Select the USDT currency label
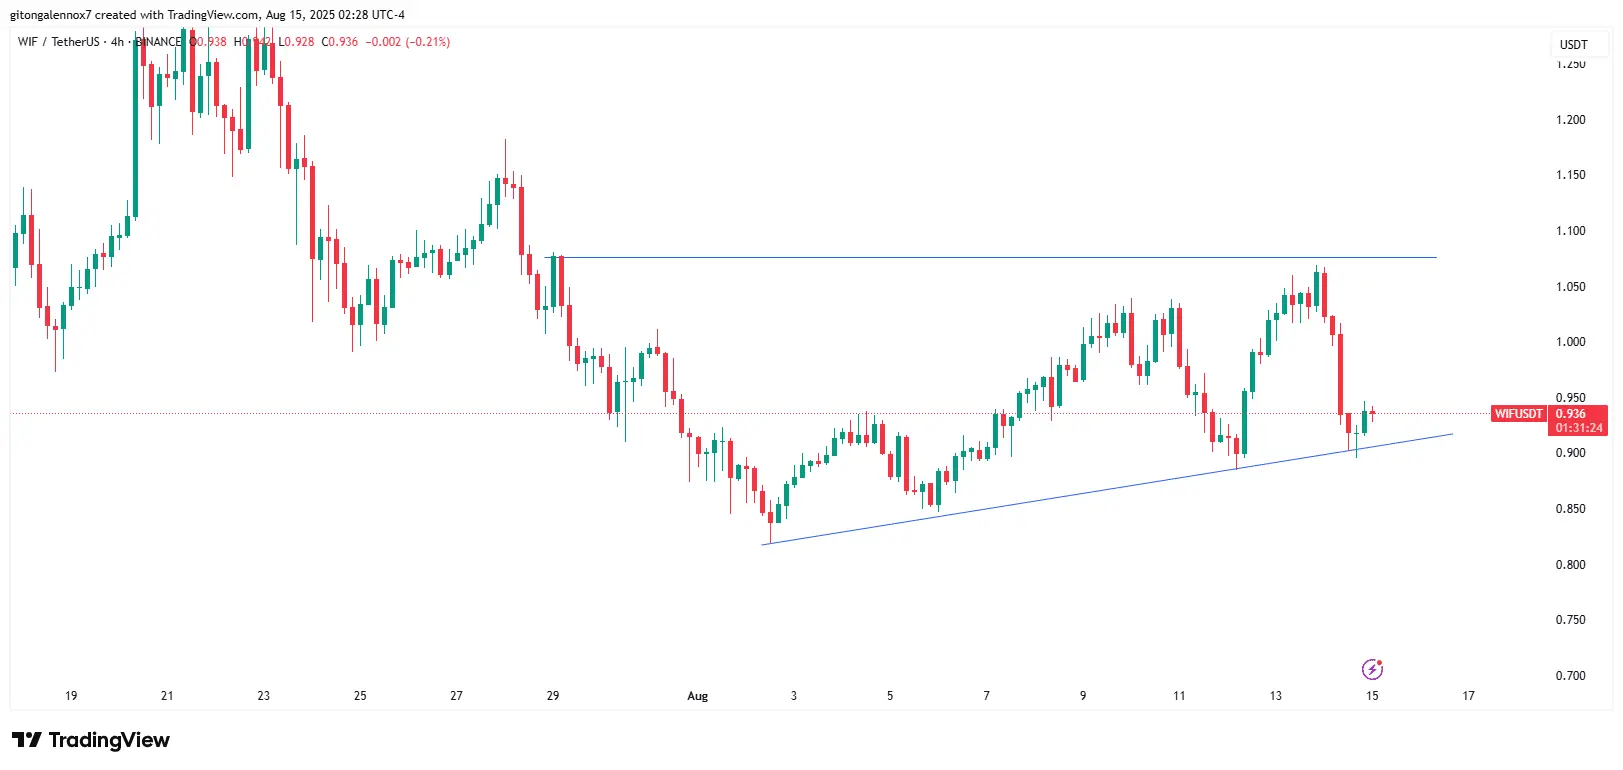This screenshot has width=1623, height=770. pos(1574,44)
